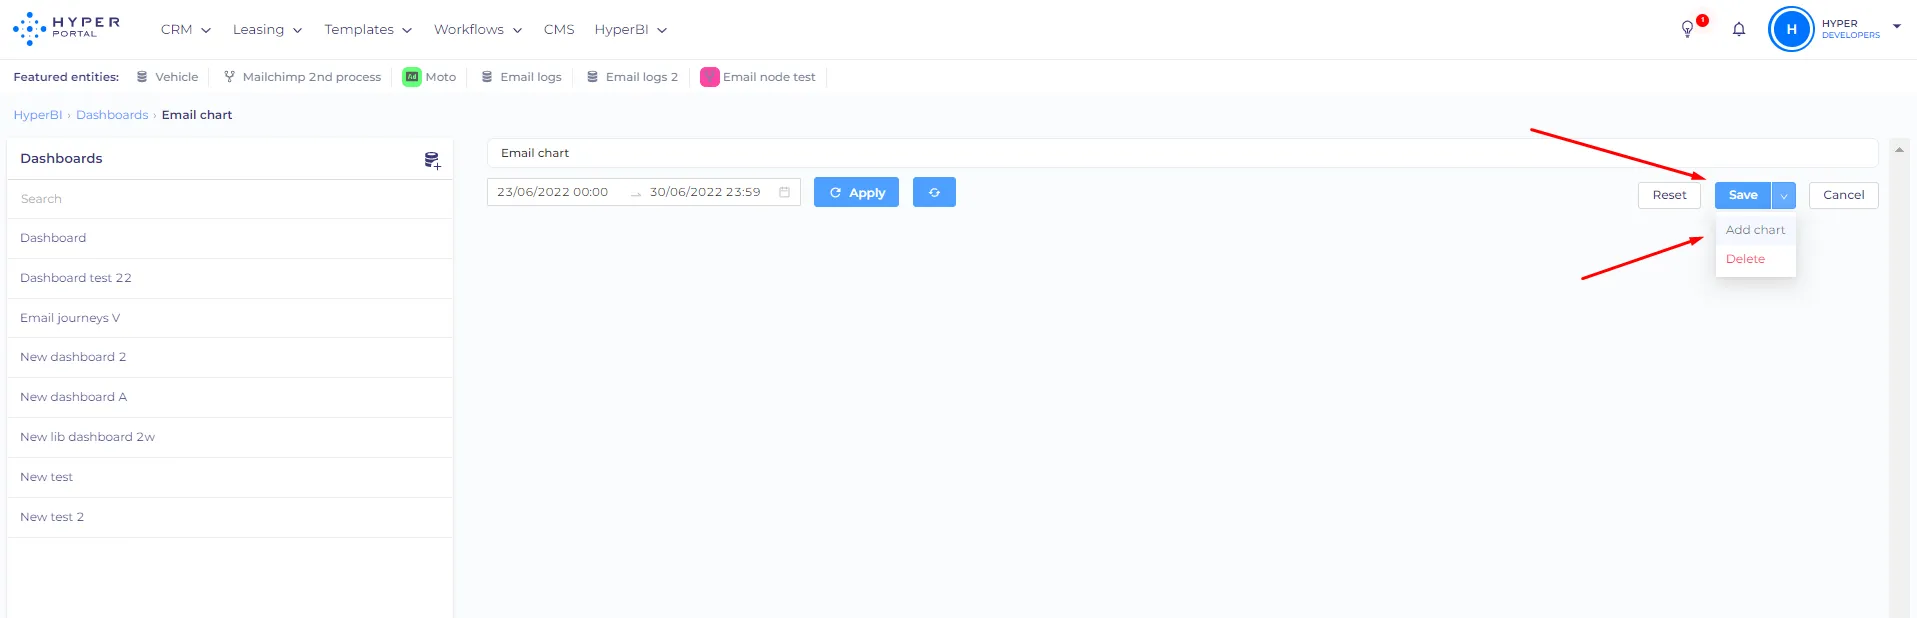Select Dashboard test 22 entry
Screen dimensions: 1917x618
230,278
